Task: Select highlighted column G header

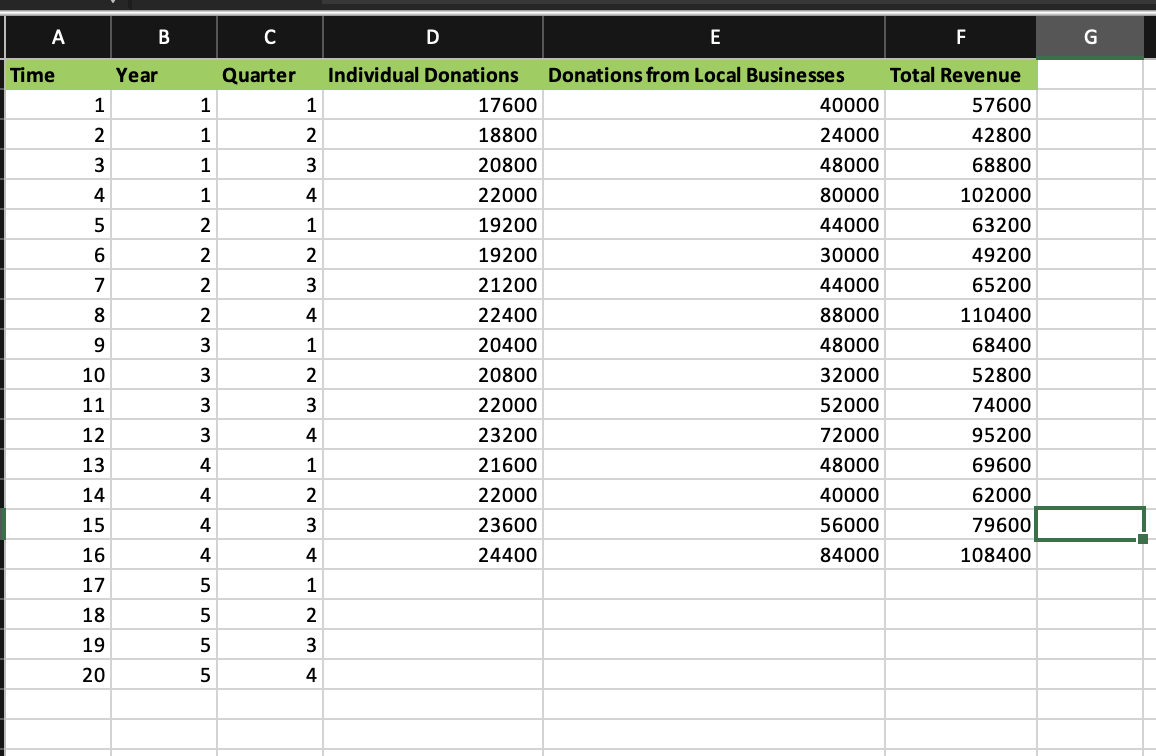Action: click(1090, 37)
